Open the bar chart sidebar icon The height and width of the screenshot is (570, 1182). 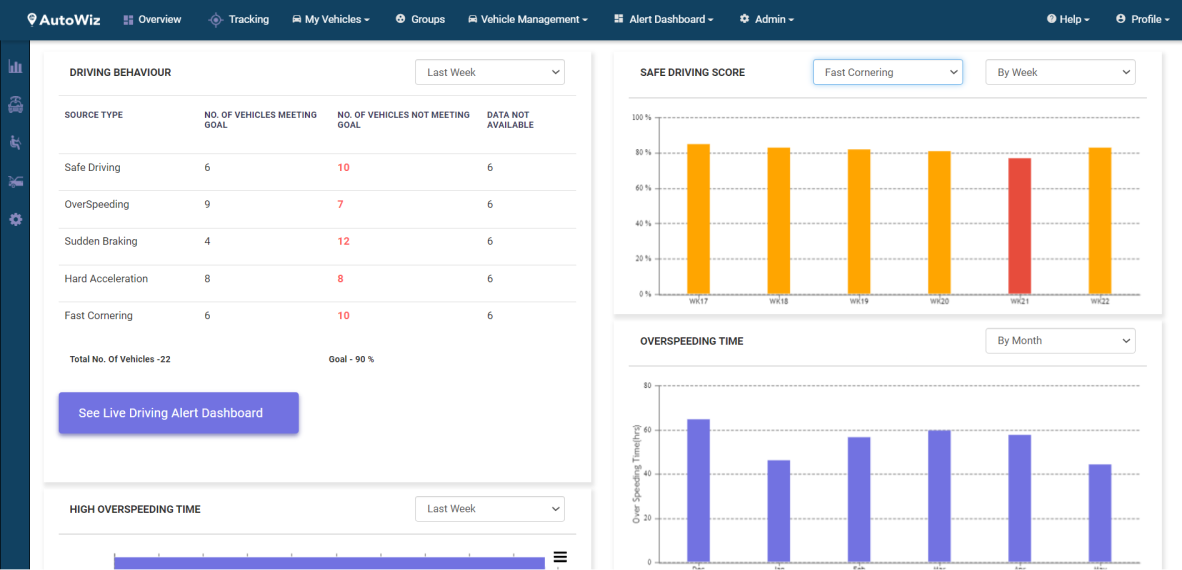[x=15, y=67]
